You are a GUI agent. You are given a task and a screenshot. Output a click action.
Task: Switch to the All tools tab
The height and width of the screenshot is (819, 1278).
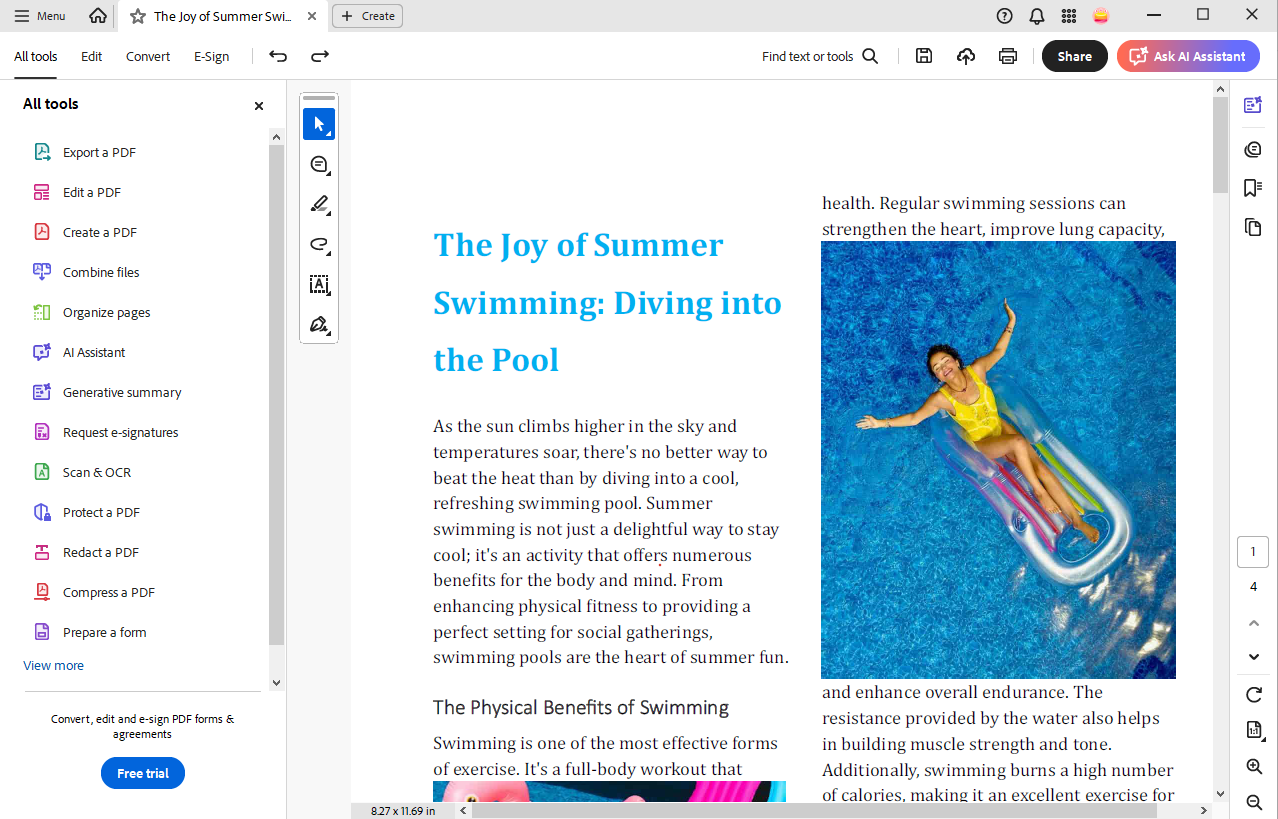click(36, 57)
